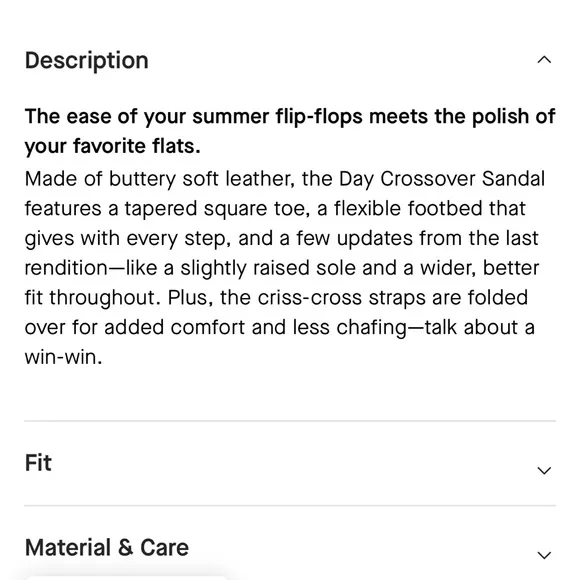The image size is (580, 580).
Task: Click the words 'favorite flats.' in the tagline
Action: (137, 146)
